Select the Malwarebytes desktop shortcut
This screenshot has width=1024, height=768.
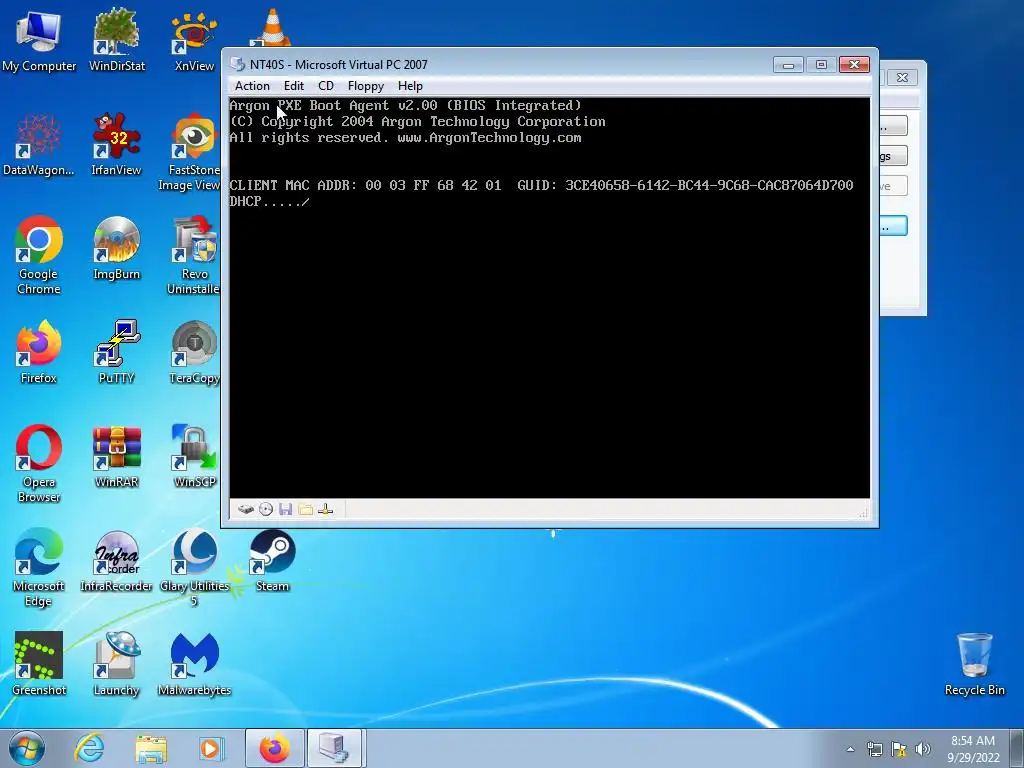(x=195, y=664)
